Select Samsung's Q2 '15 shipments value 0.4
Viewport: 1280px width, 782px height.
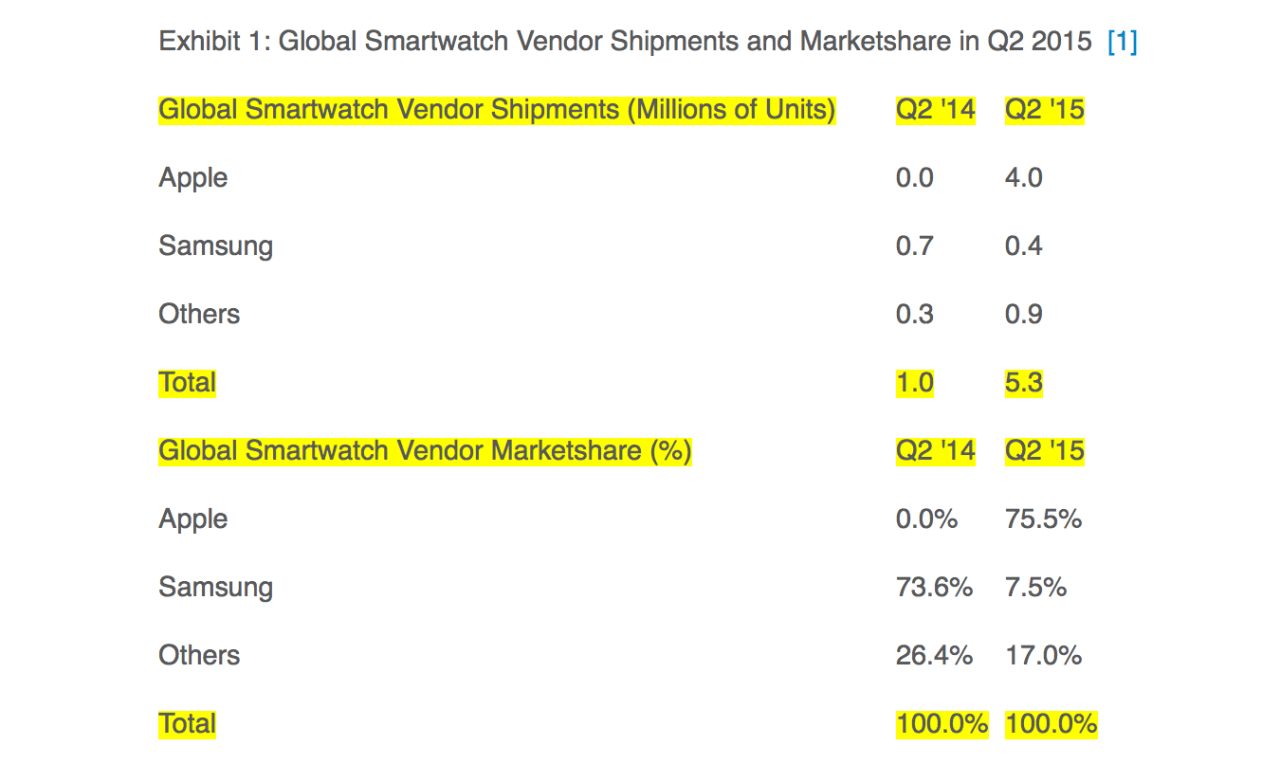coord(1023,246)
